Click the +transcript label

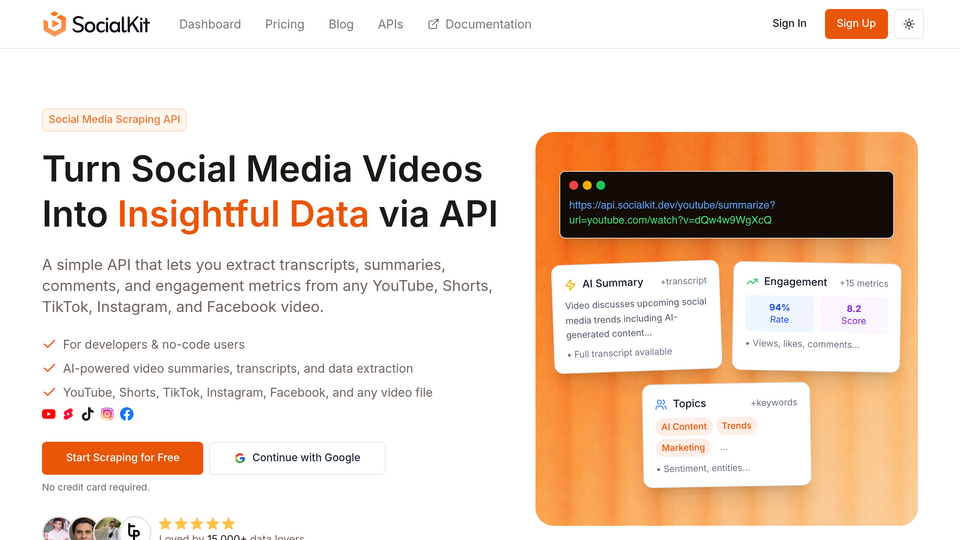[x=683, y=281]
